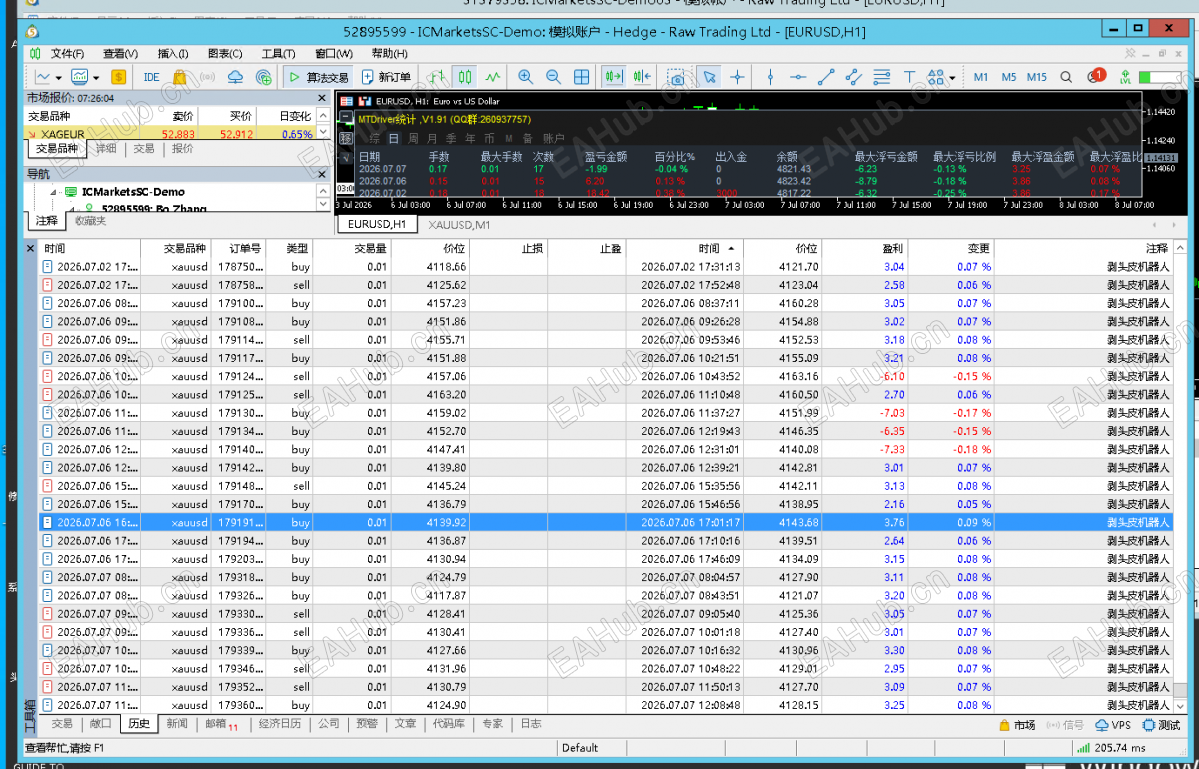Image resolution: width=1199 pixels, height=769 pixels.
Task: Open chart type dropdown arrow beside line icon
Action: point(59,78)
